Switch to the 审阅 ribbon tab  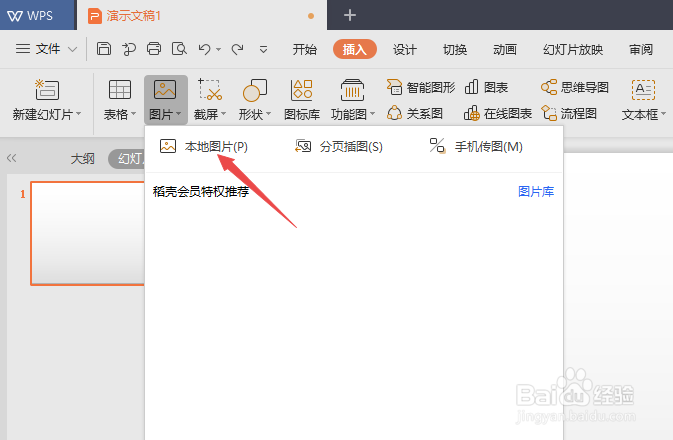pos(641,50)
